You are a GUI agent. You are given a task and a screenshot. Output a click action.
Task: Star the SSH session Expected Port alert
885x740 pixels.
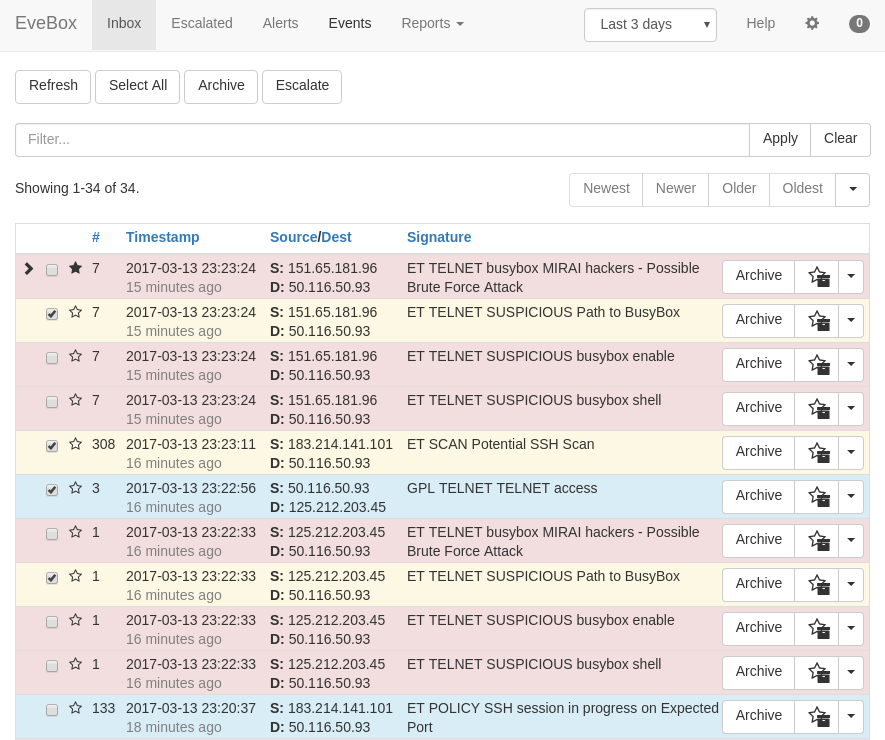(75, 709)
